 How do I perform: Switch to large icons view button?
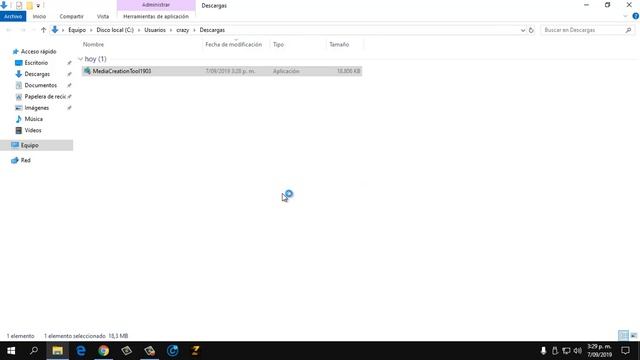[634, 336]
